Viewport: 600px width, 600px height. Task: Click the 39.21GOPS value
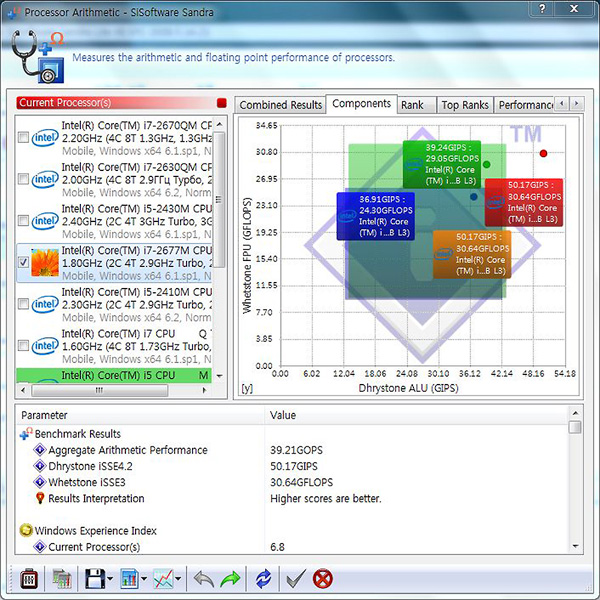(x=296, y=450)
